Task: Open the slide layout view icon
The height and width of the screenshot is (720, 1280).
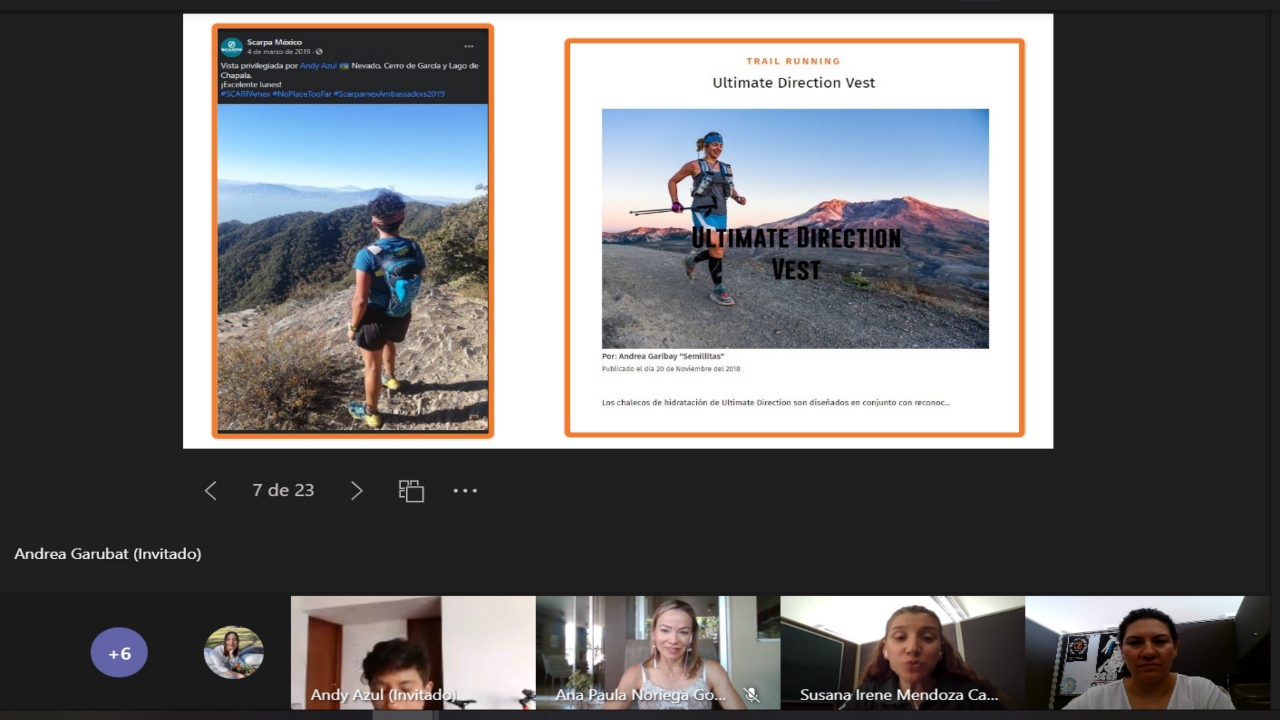Action: click(411, 490)
